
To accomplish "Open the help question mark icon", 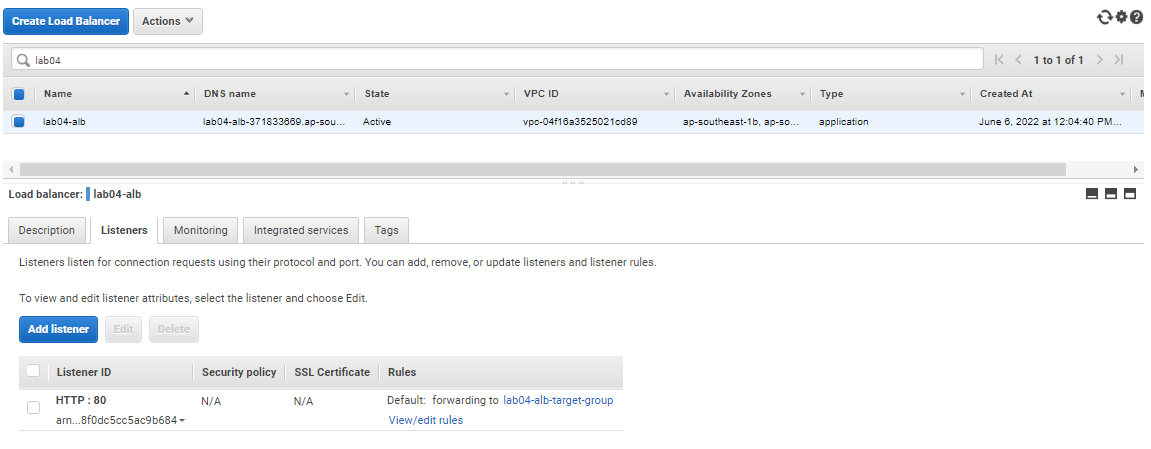I will point(1136,17).
